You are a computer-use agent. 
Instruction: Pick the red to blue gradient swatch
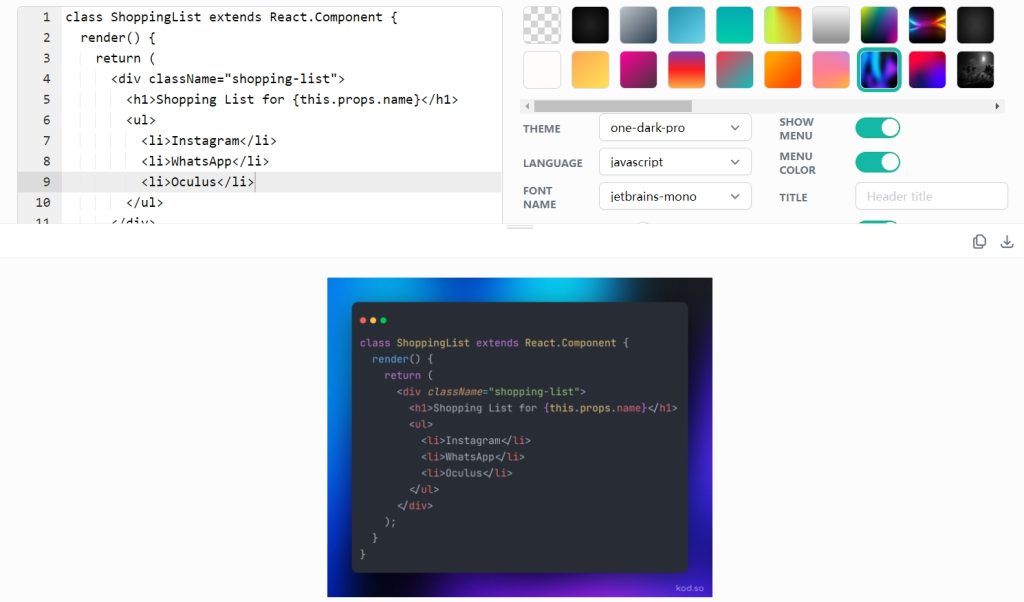point(927,69)
